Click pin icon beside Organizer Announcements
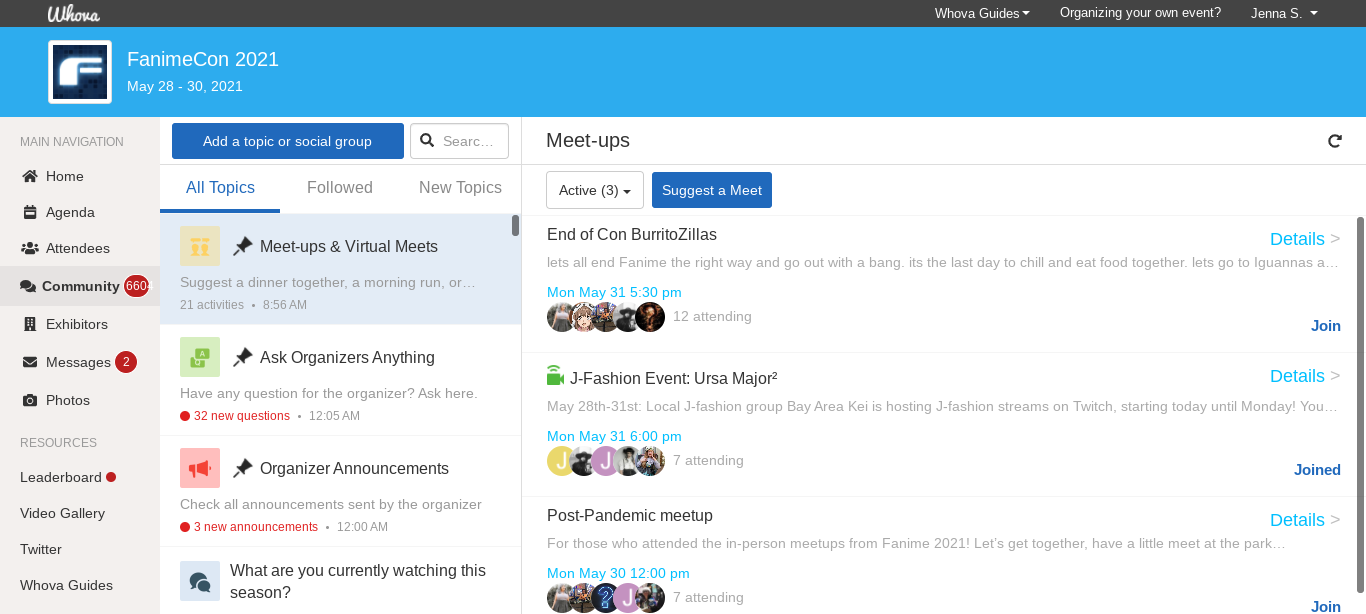 coord(242,468)
